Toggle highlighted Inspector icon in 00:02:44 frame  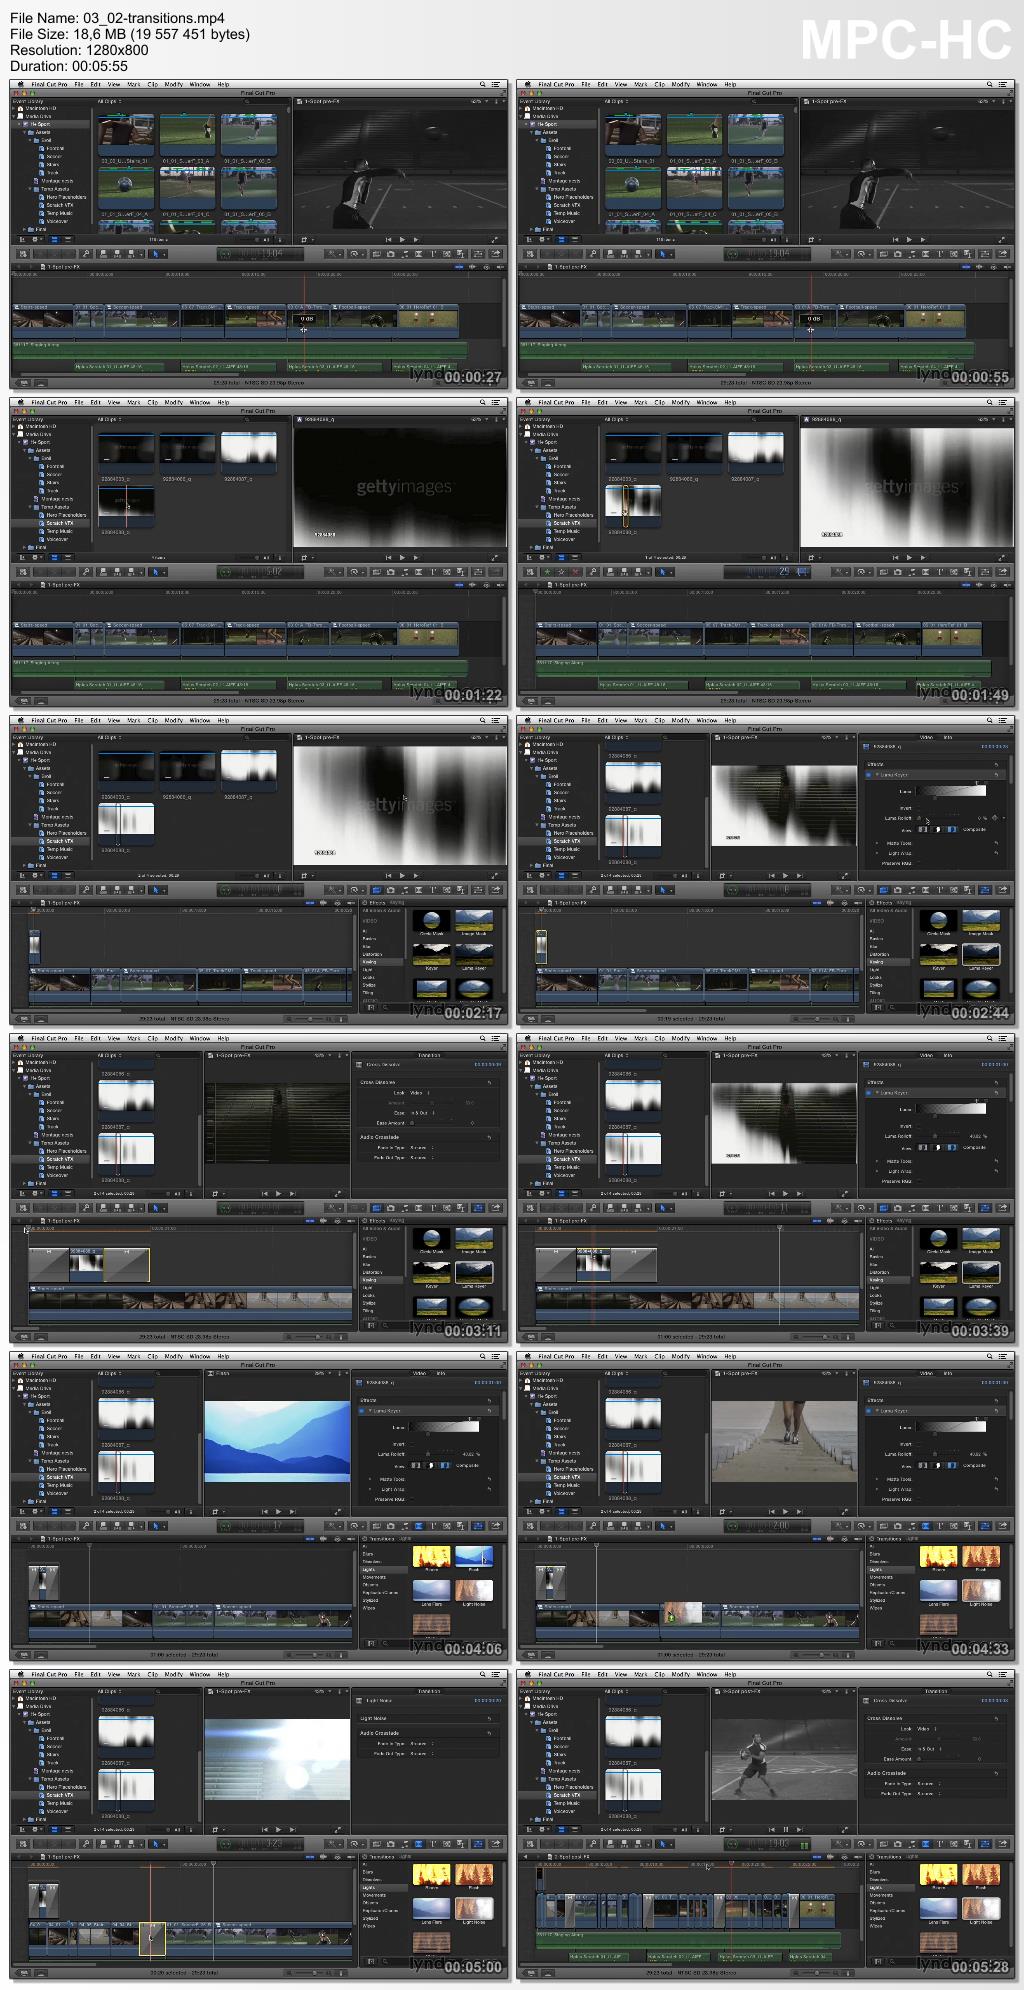(x=985, y=890)
